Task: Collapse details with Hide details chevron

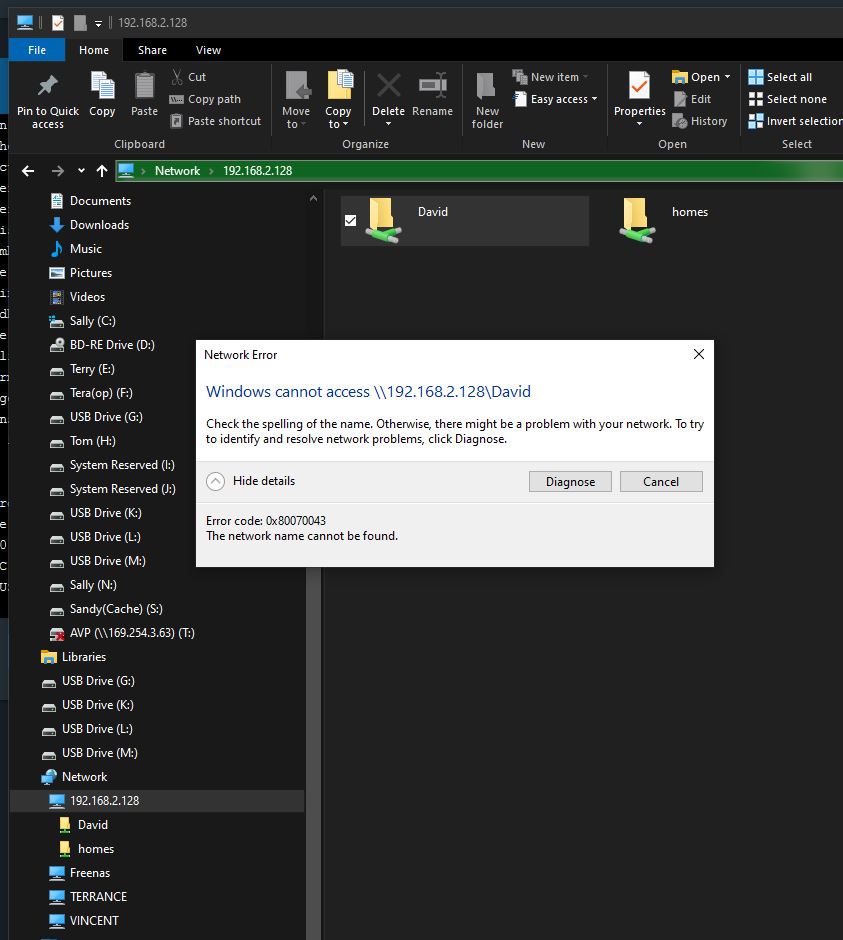Action: 215,481
